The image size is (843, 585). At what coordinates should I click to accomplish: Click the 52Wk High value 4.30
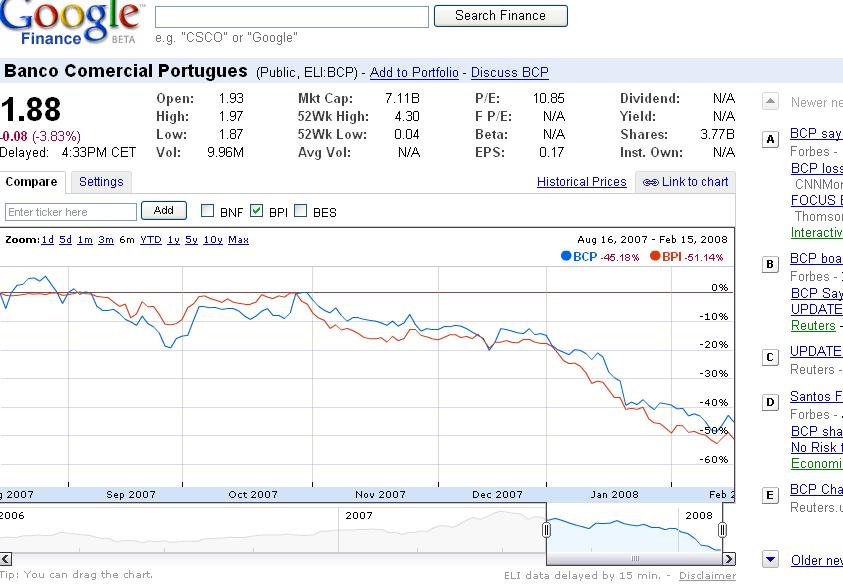pyautogui.click(x=406, y=117)
